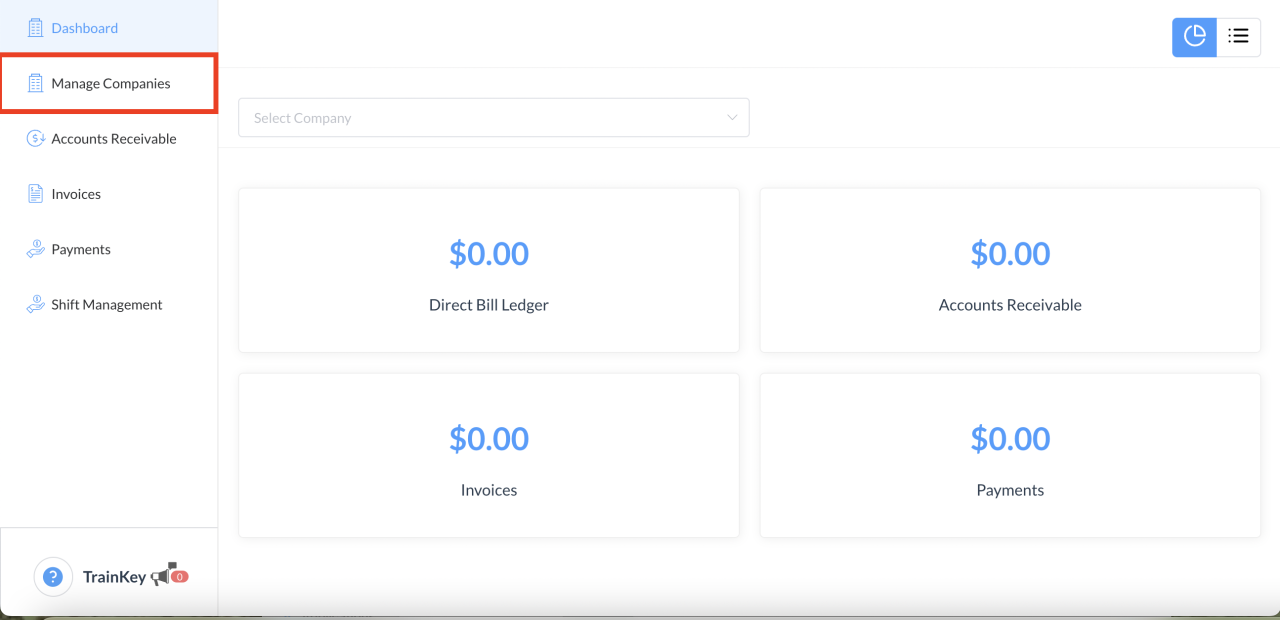
Task: Switch to chart view toggle
Action: pyautogui.click(x=1194, y=37)
